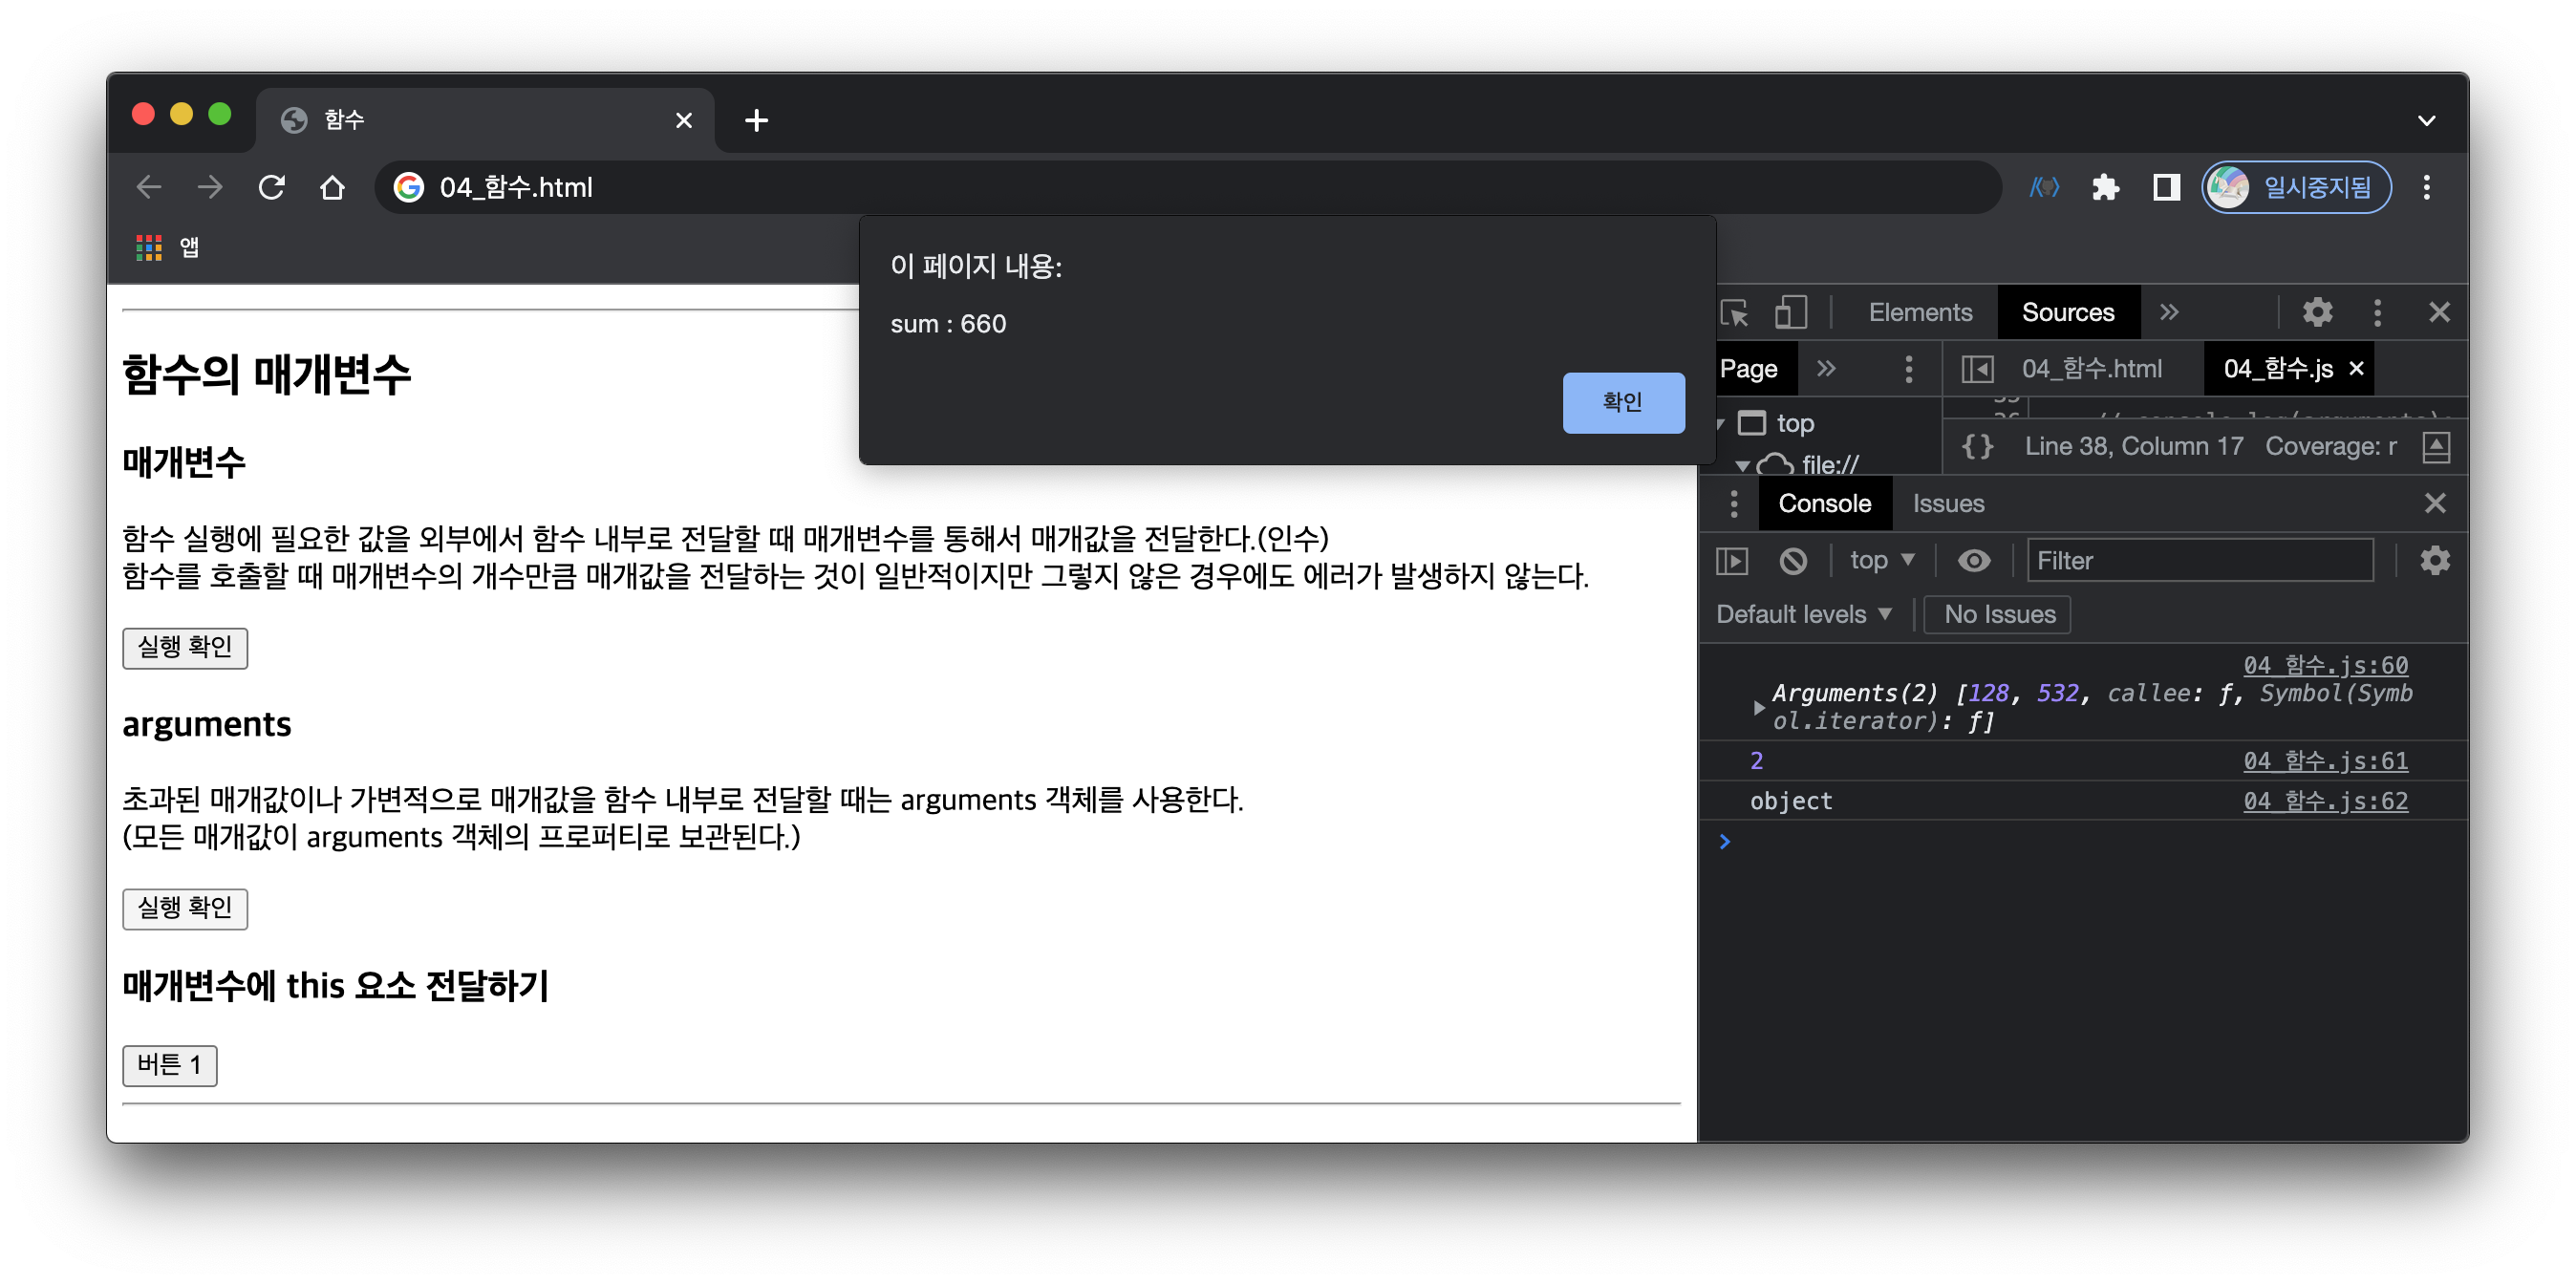2576x1284 pixels.
Task: Open the top context dropdown in console
Action: point(1881,561)
